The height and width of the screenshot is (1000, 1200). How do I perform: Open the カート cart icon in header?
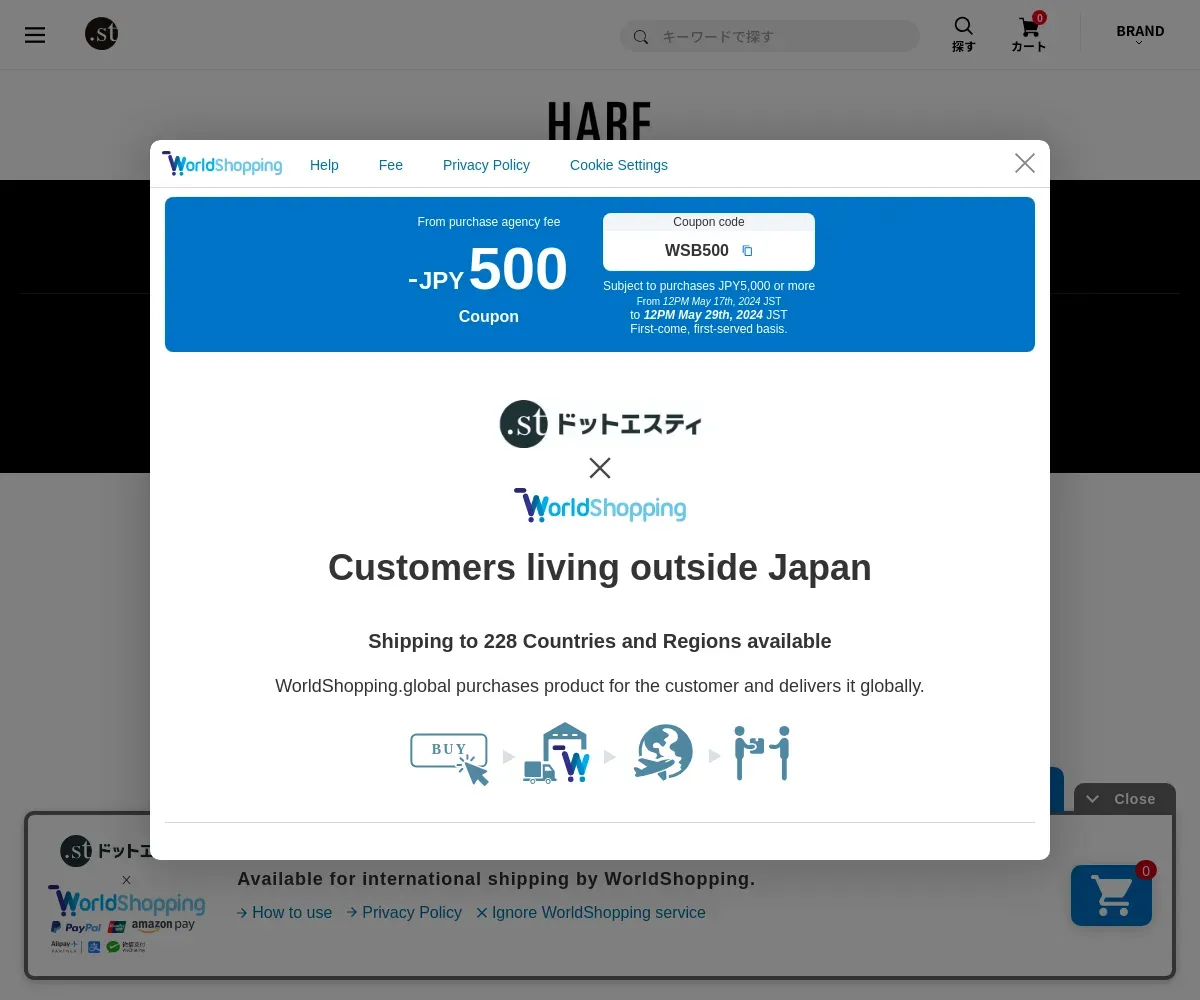[x=1029, y=34]
